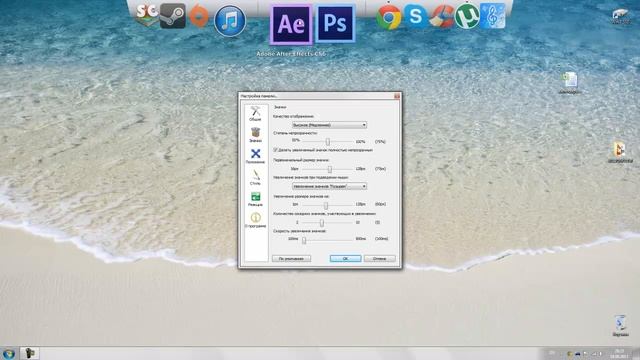Open the display quality dropdown
The width and height of the screenshot is (640, 360).
tap(329, 125)
